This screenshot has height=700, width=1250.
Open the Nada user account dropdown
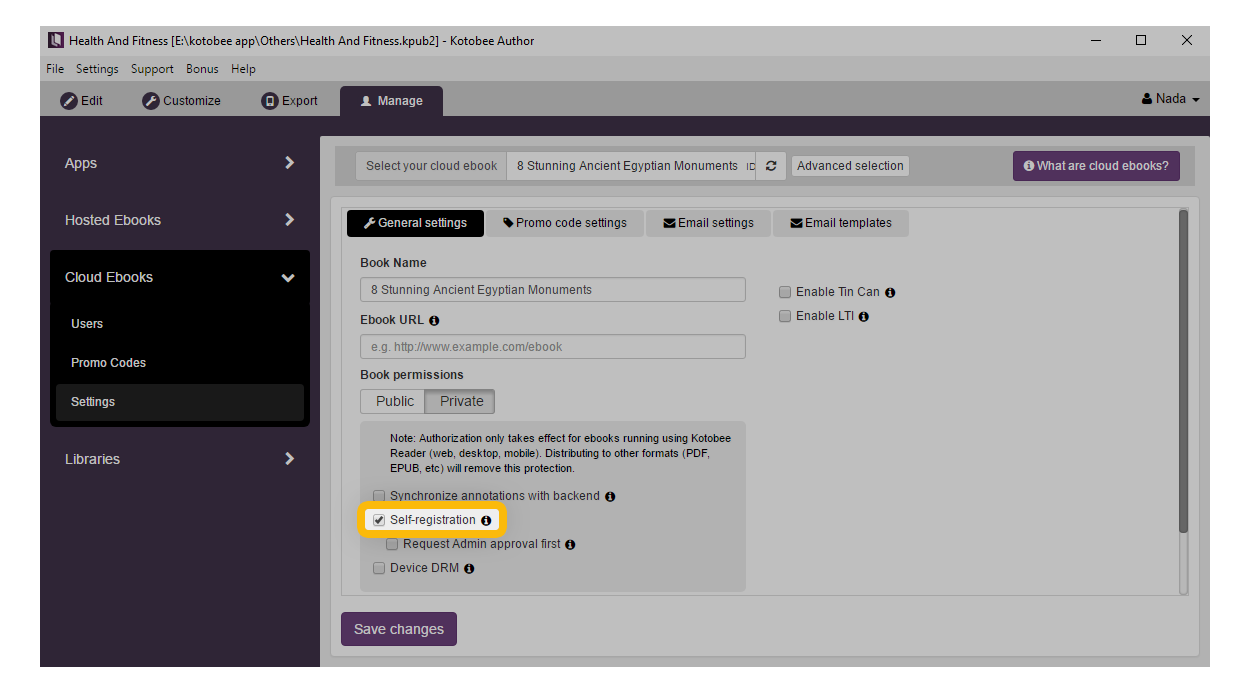click(x=1169, y=99)
